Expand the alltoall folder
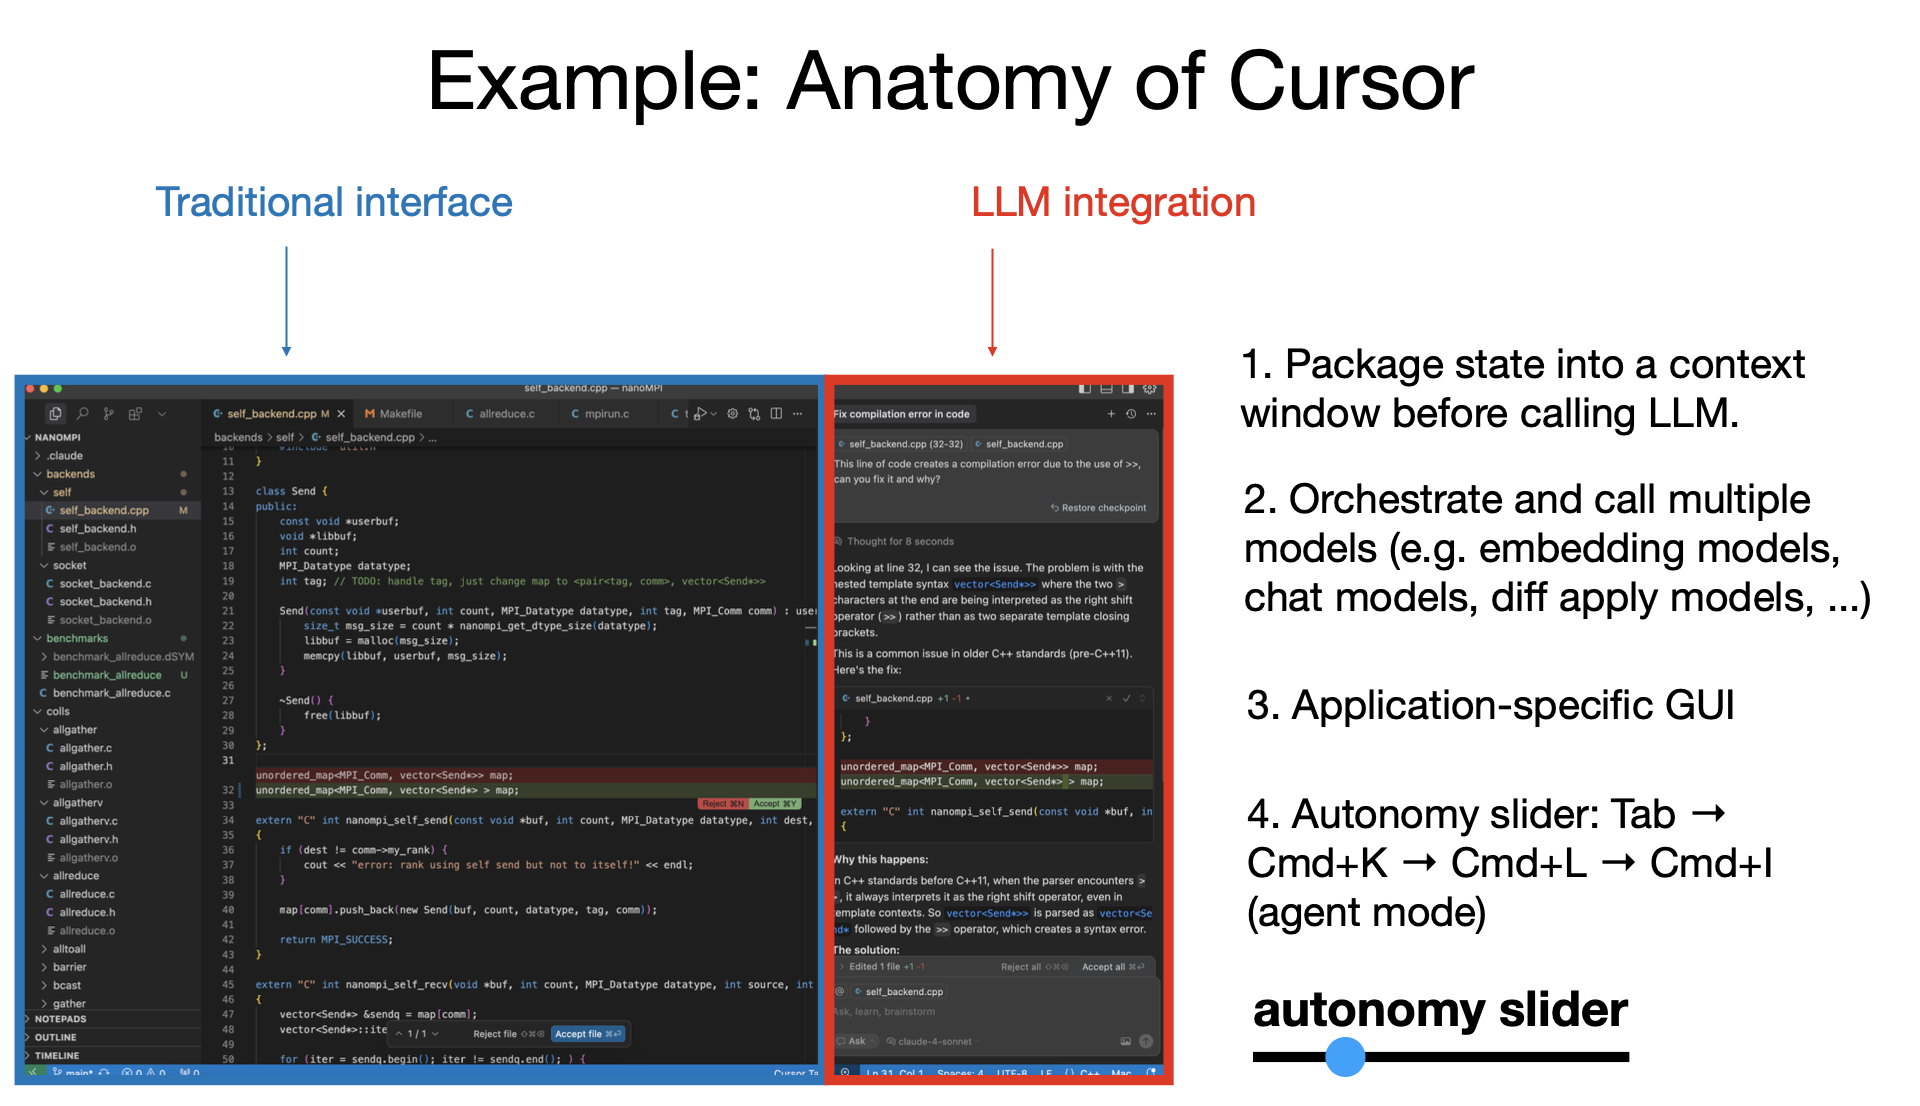Screen dimensions: 1920x1106 [111, 949]
